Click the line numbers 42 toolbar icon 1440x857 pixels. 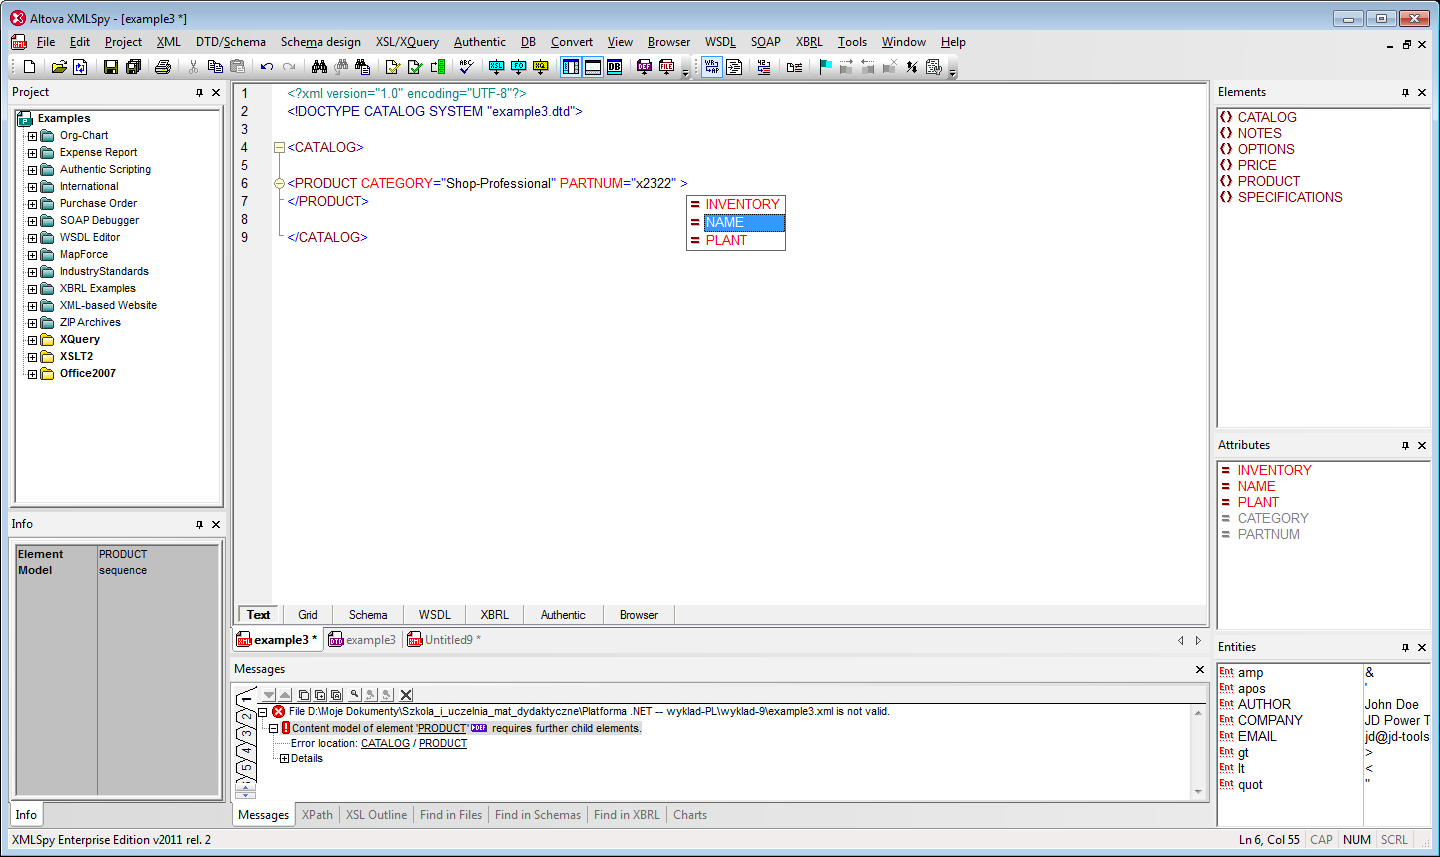[764, 67]
